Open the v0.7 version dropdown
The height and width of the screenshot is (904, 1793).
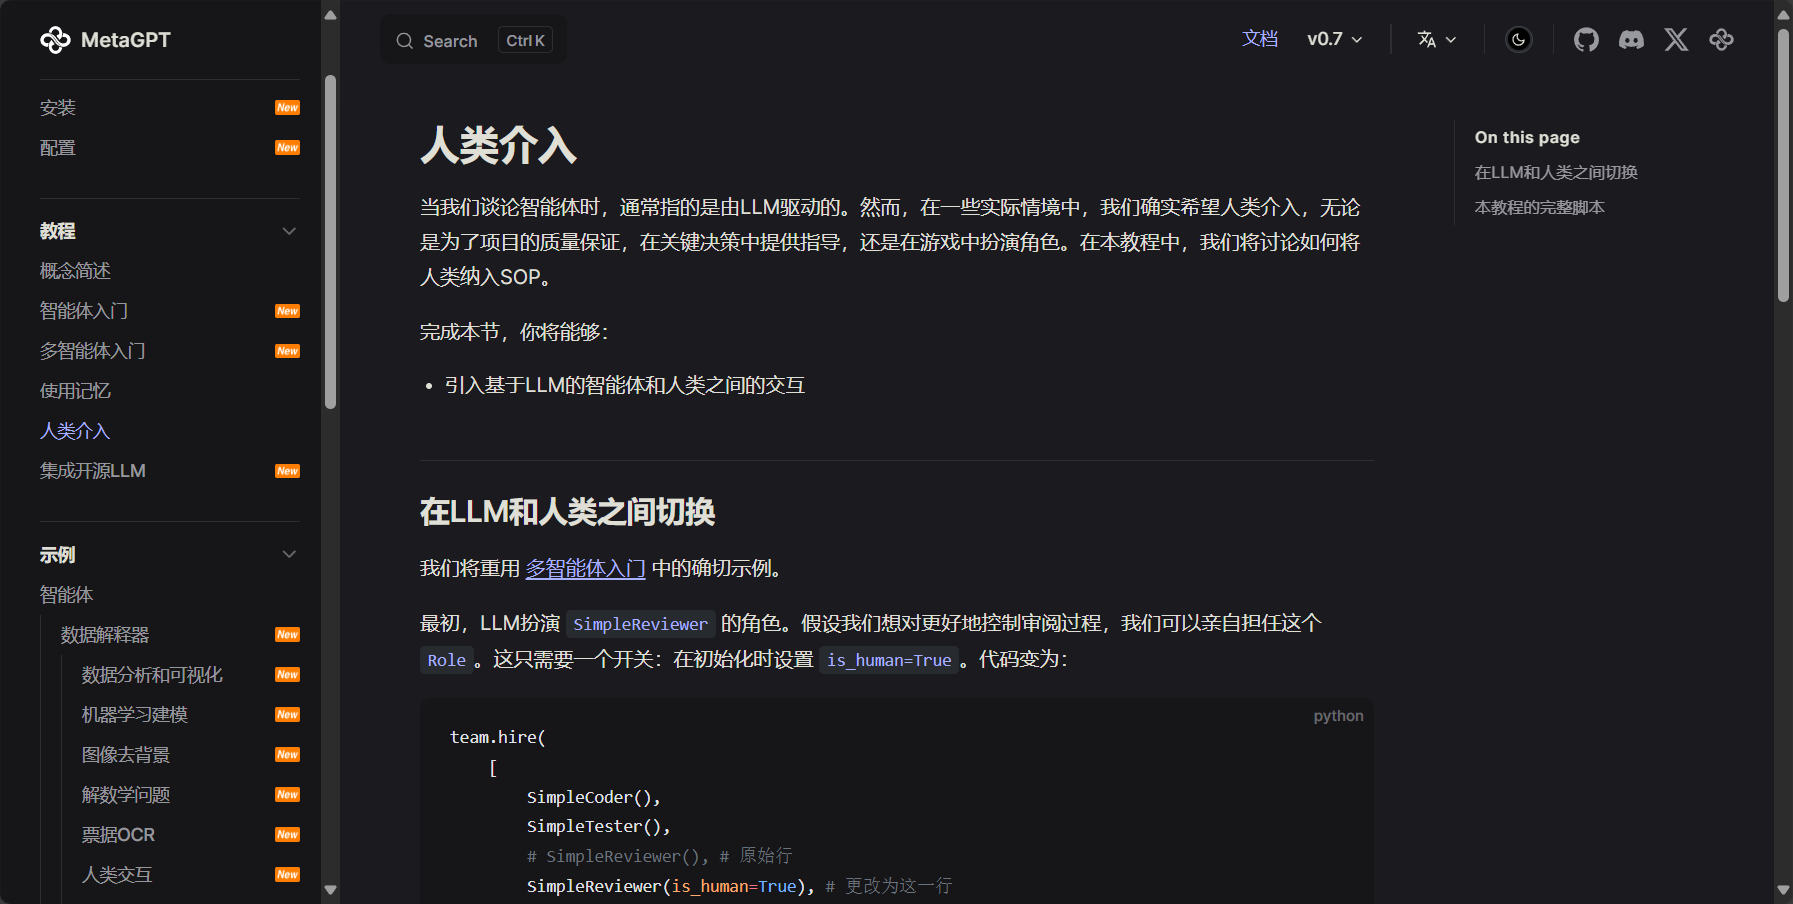pyautogui.click(x=1335, y=39)
